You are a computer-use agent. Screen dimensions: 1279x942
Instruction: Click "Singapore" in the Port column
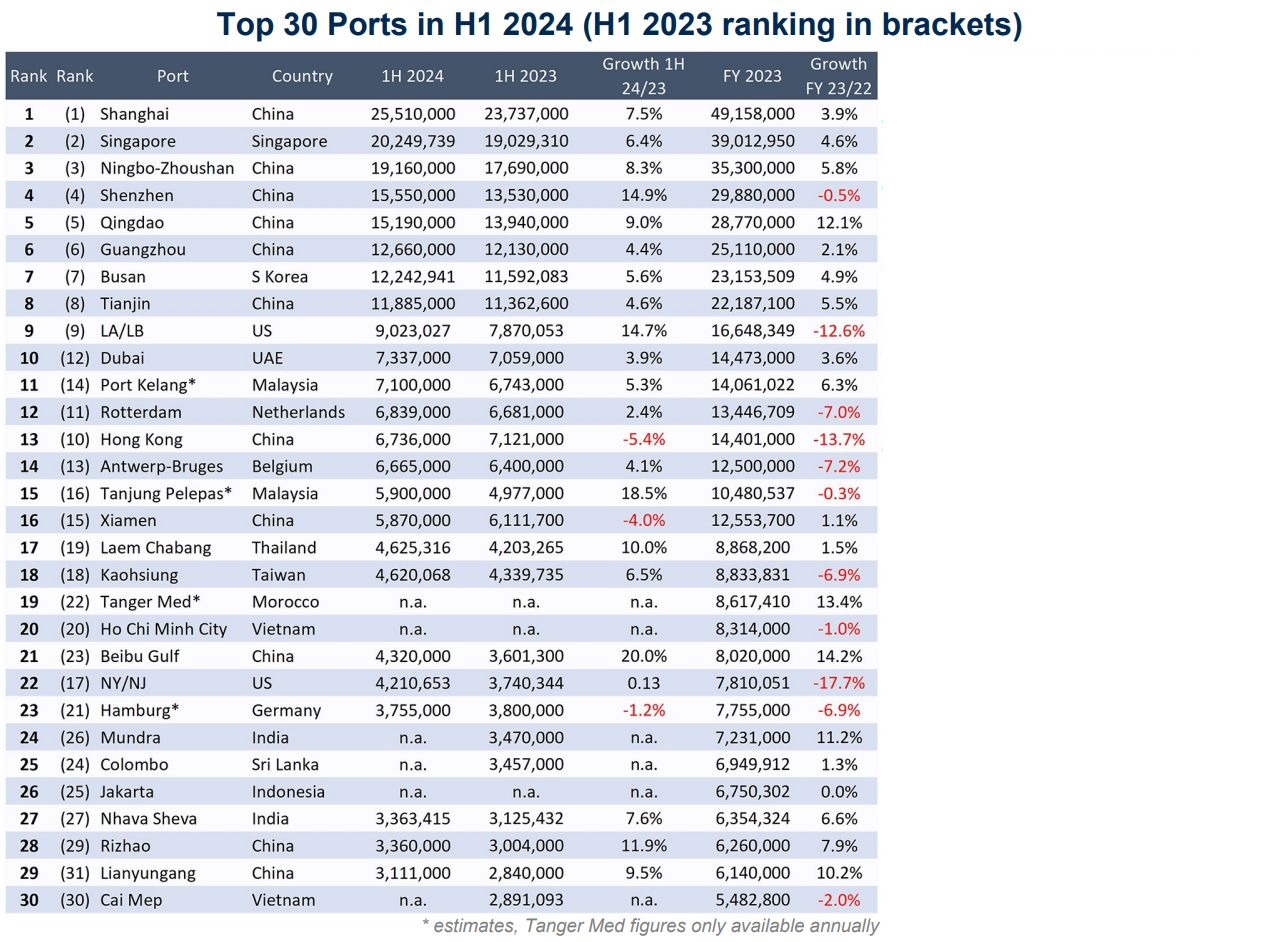pyautogui.click(x=138, y=141)
